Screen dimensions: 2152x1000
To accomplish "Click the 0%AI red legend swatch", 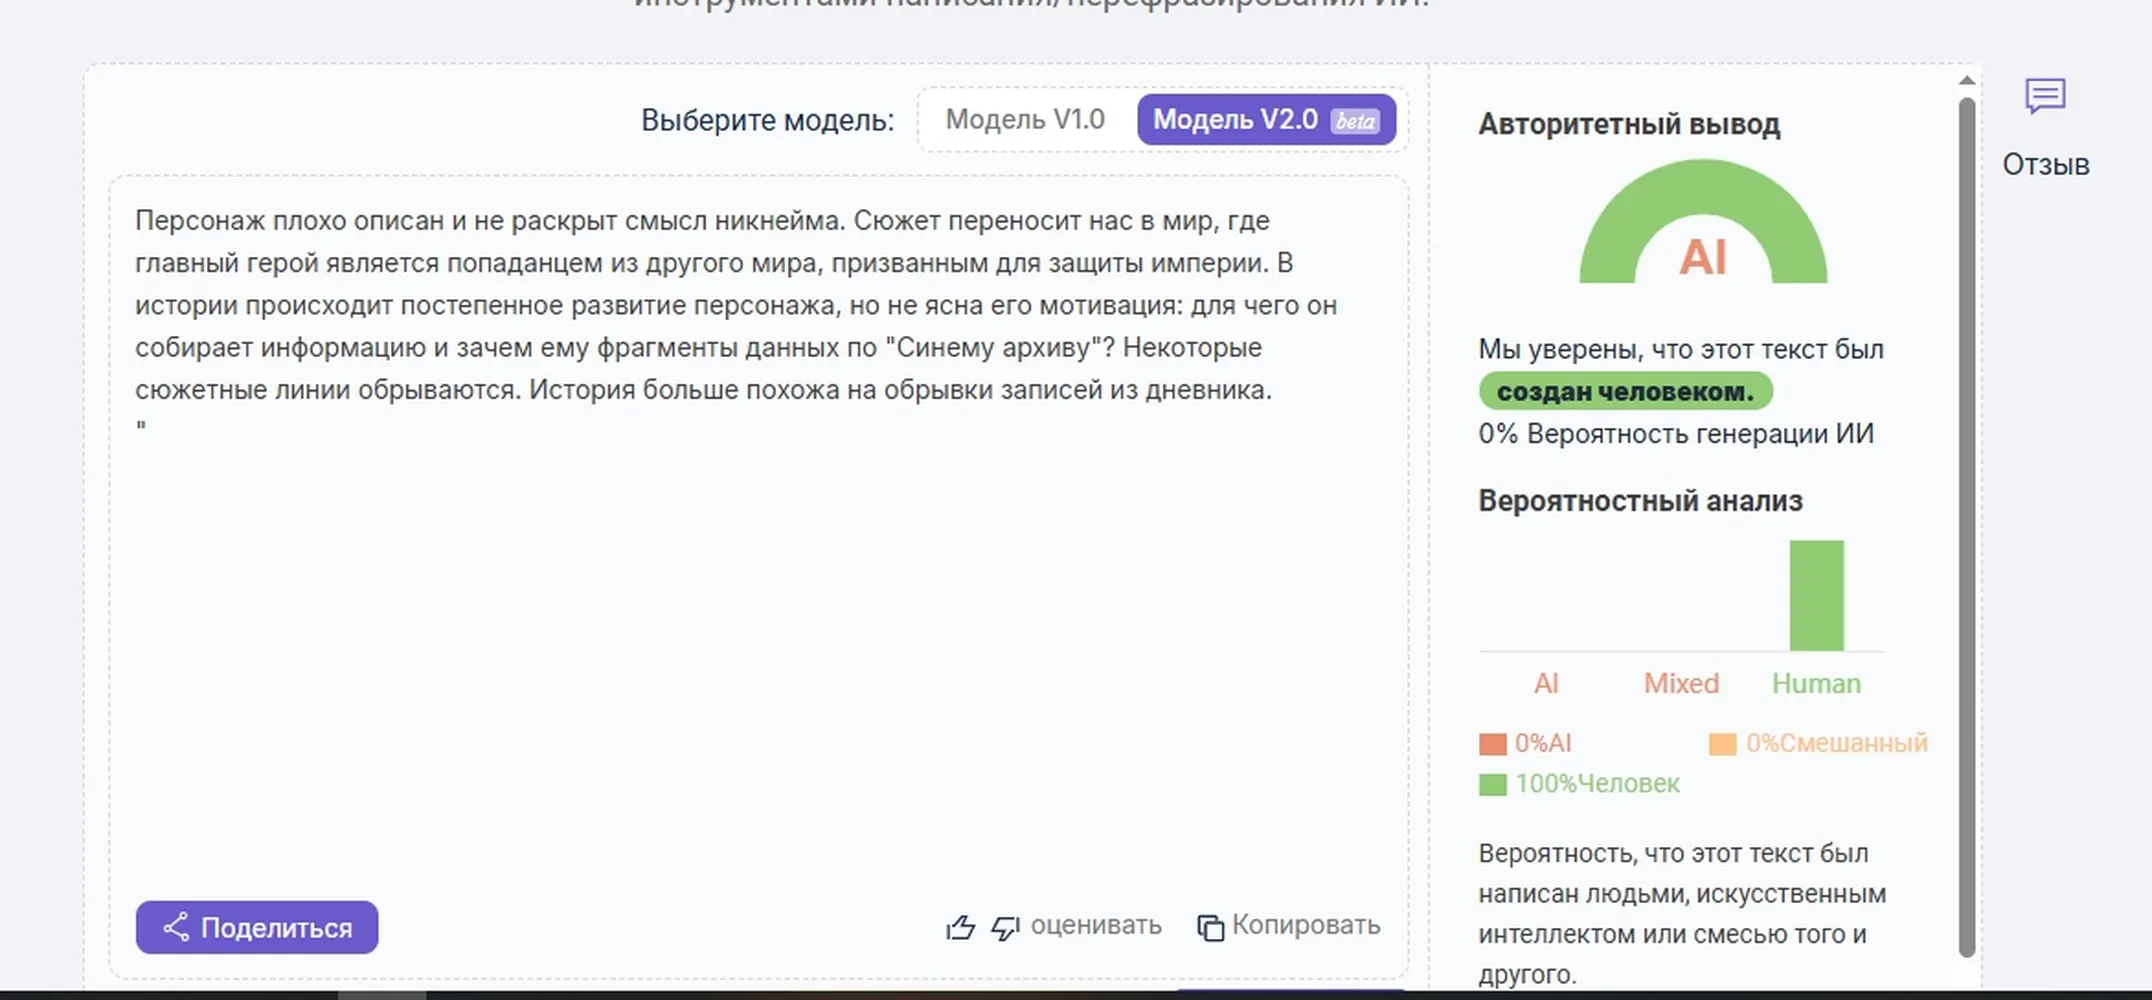I will tap(1492, 744).
